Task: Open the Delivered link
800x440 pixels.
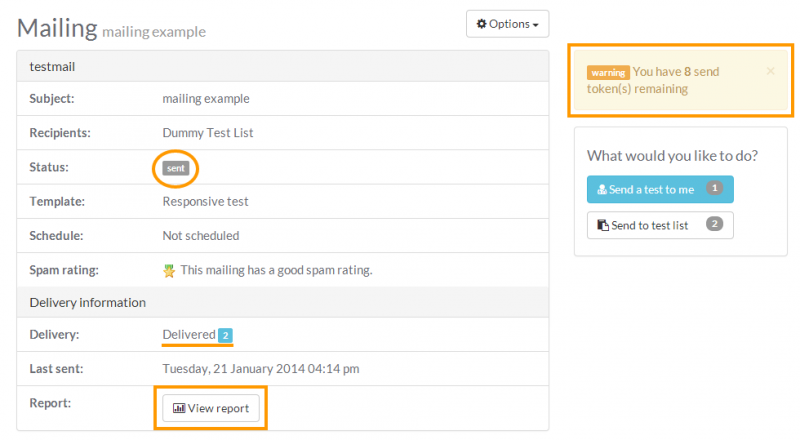Action: (x=189, y=334)
